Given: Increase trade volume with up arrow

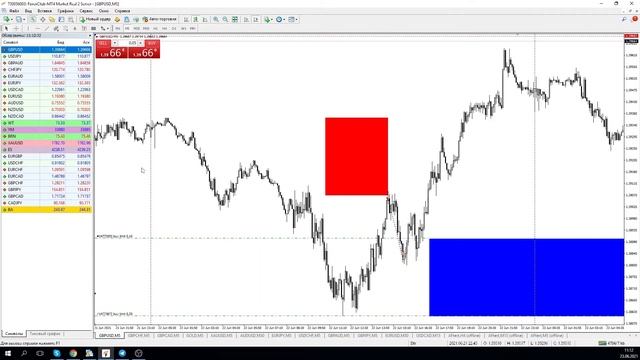Looking at the screenshot, I should coord(140,43).
